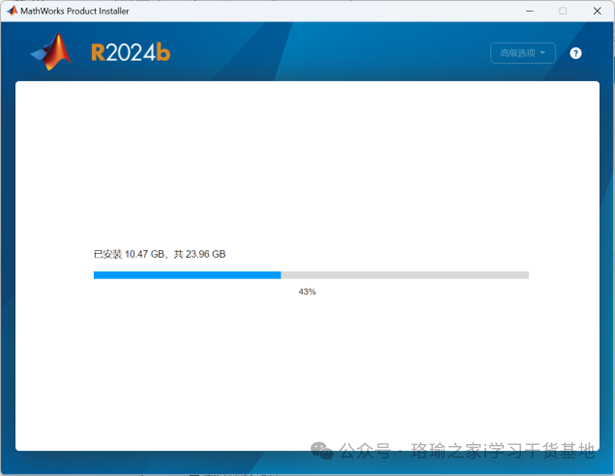
Task: Click the installation progress bar
Action: (x=311, y=275)
